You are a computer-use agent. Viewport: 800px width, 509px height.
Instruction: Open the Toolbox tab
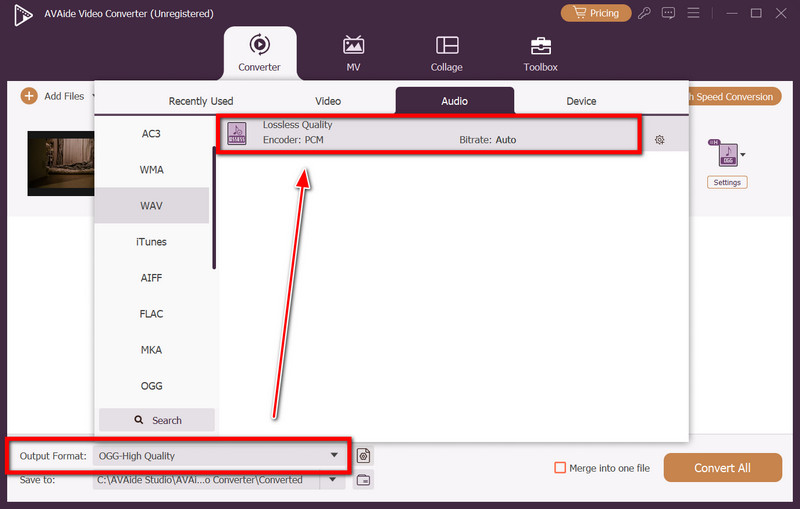(x=540, y=54)
